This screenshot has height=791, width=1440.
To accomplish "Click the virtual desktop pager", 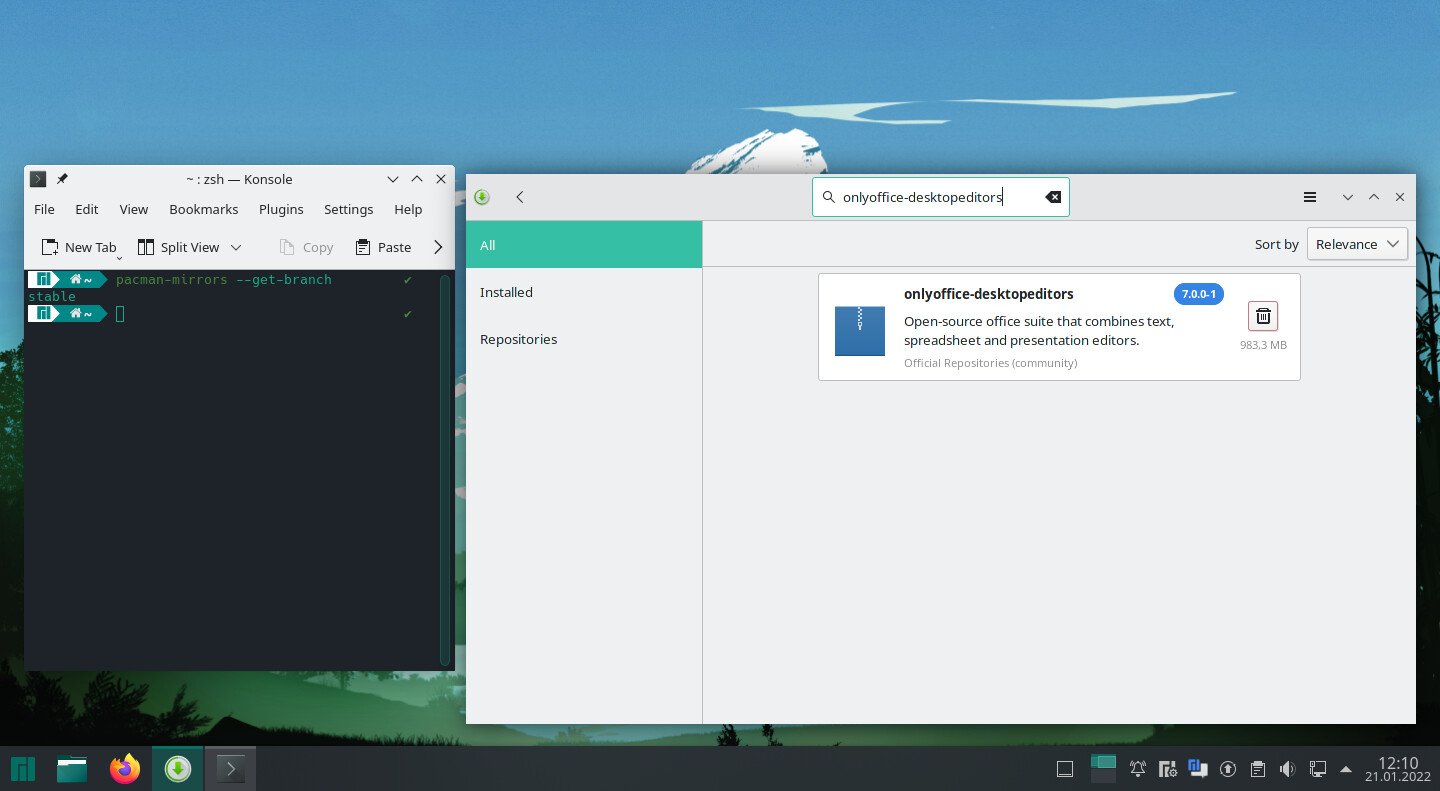I will [1103, 768].
